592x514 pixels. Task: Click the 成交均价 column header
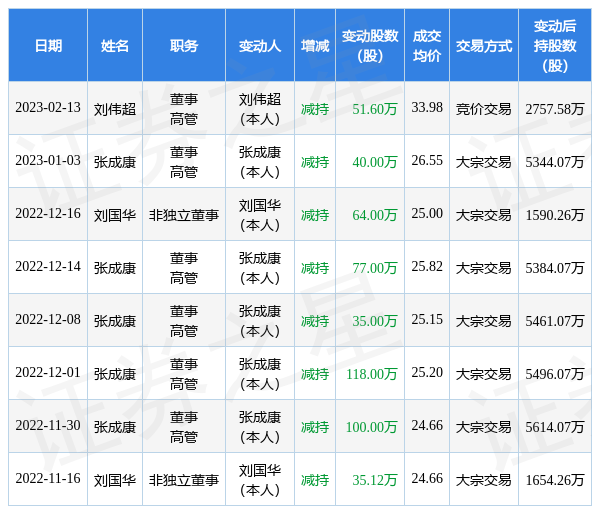coord(427,46)
